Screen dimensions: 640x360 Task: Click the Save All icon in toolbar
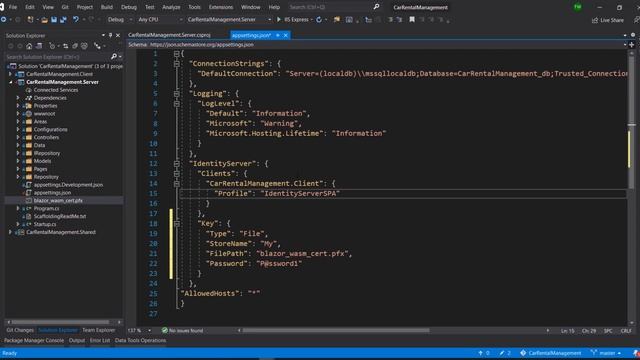[63, 20]
